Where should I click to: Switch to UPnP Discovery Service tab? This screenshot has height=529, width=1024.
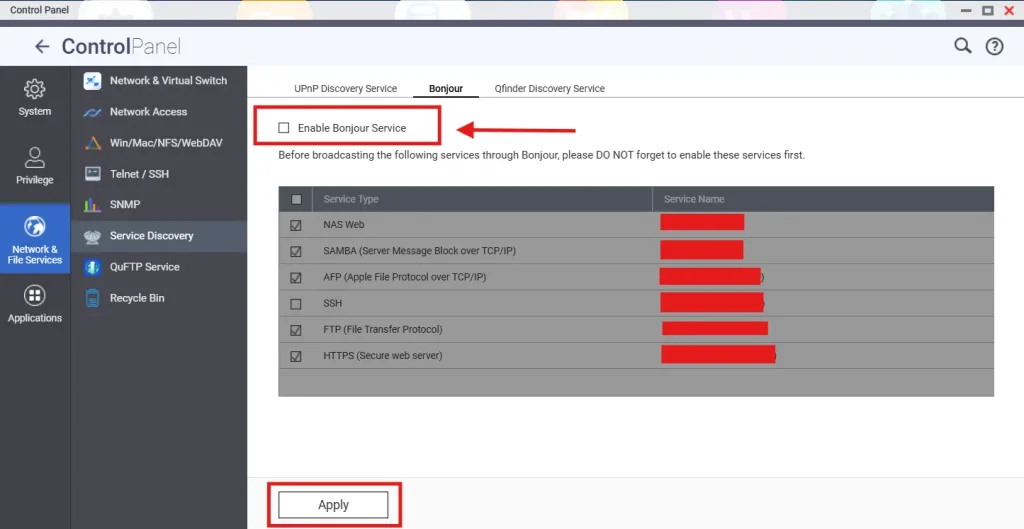[345, 88]
